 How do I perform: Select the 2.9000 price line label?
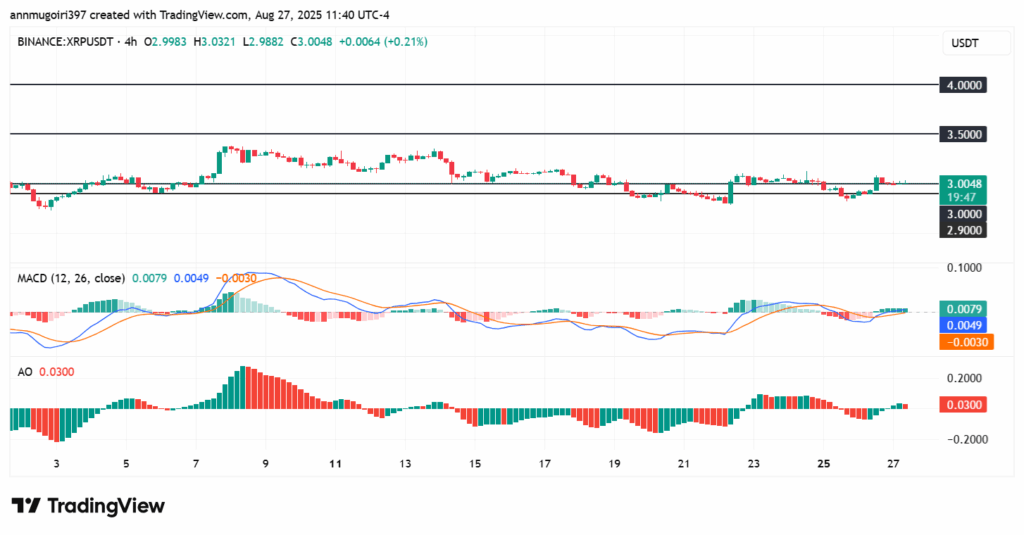tap(963, 230)
